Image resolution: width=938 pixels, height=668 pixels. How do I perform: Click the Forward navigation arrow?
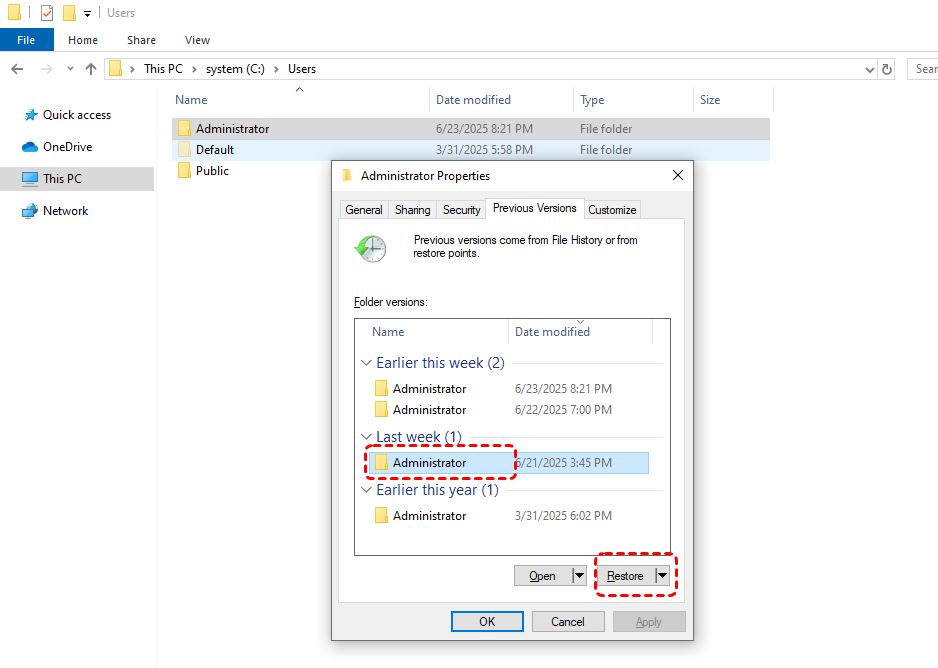[x=46, y=69]
